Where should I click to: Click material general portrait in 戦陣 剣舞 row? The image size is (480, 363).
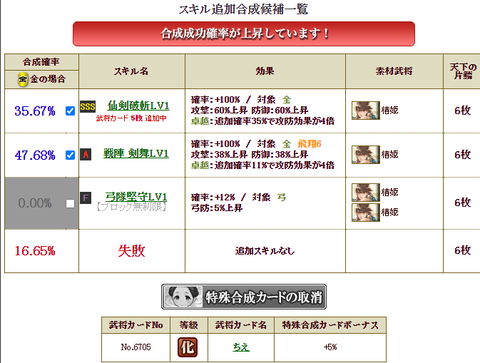point(366,154)
